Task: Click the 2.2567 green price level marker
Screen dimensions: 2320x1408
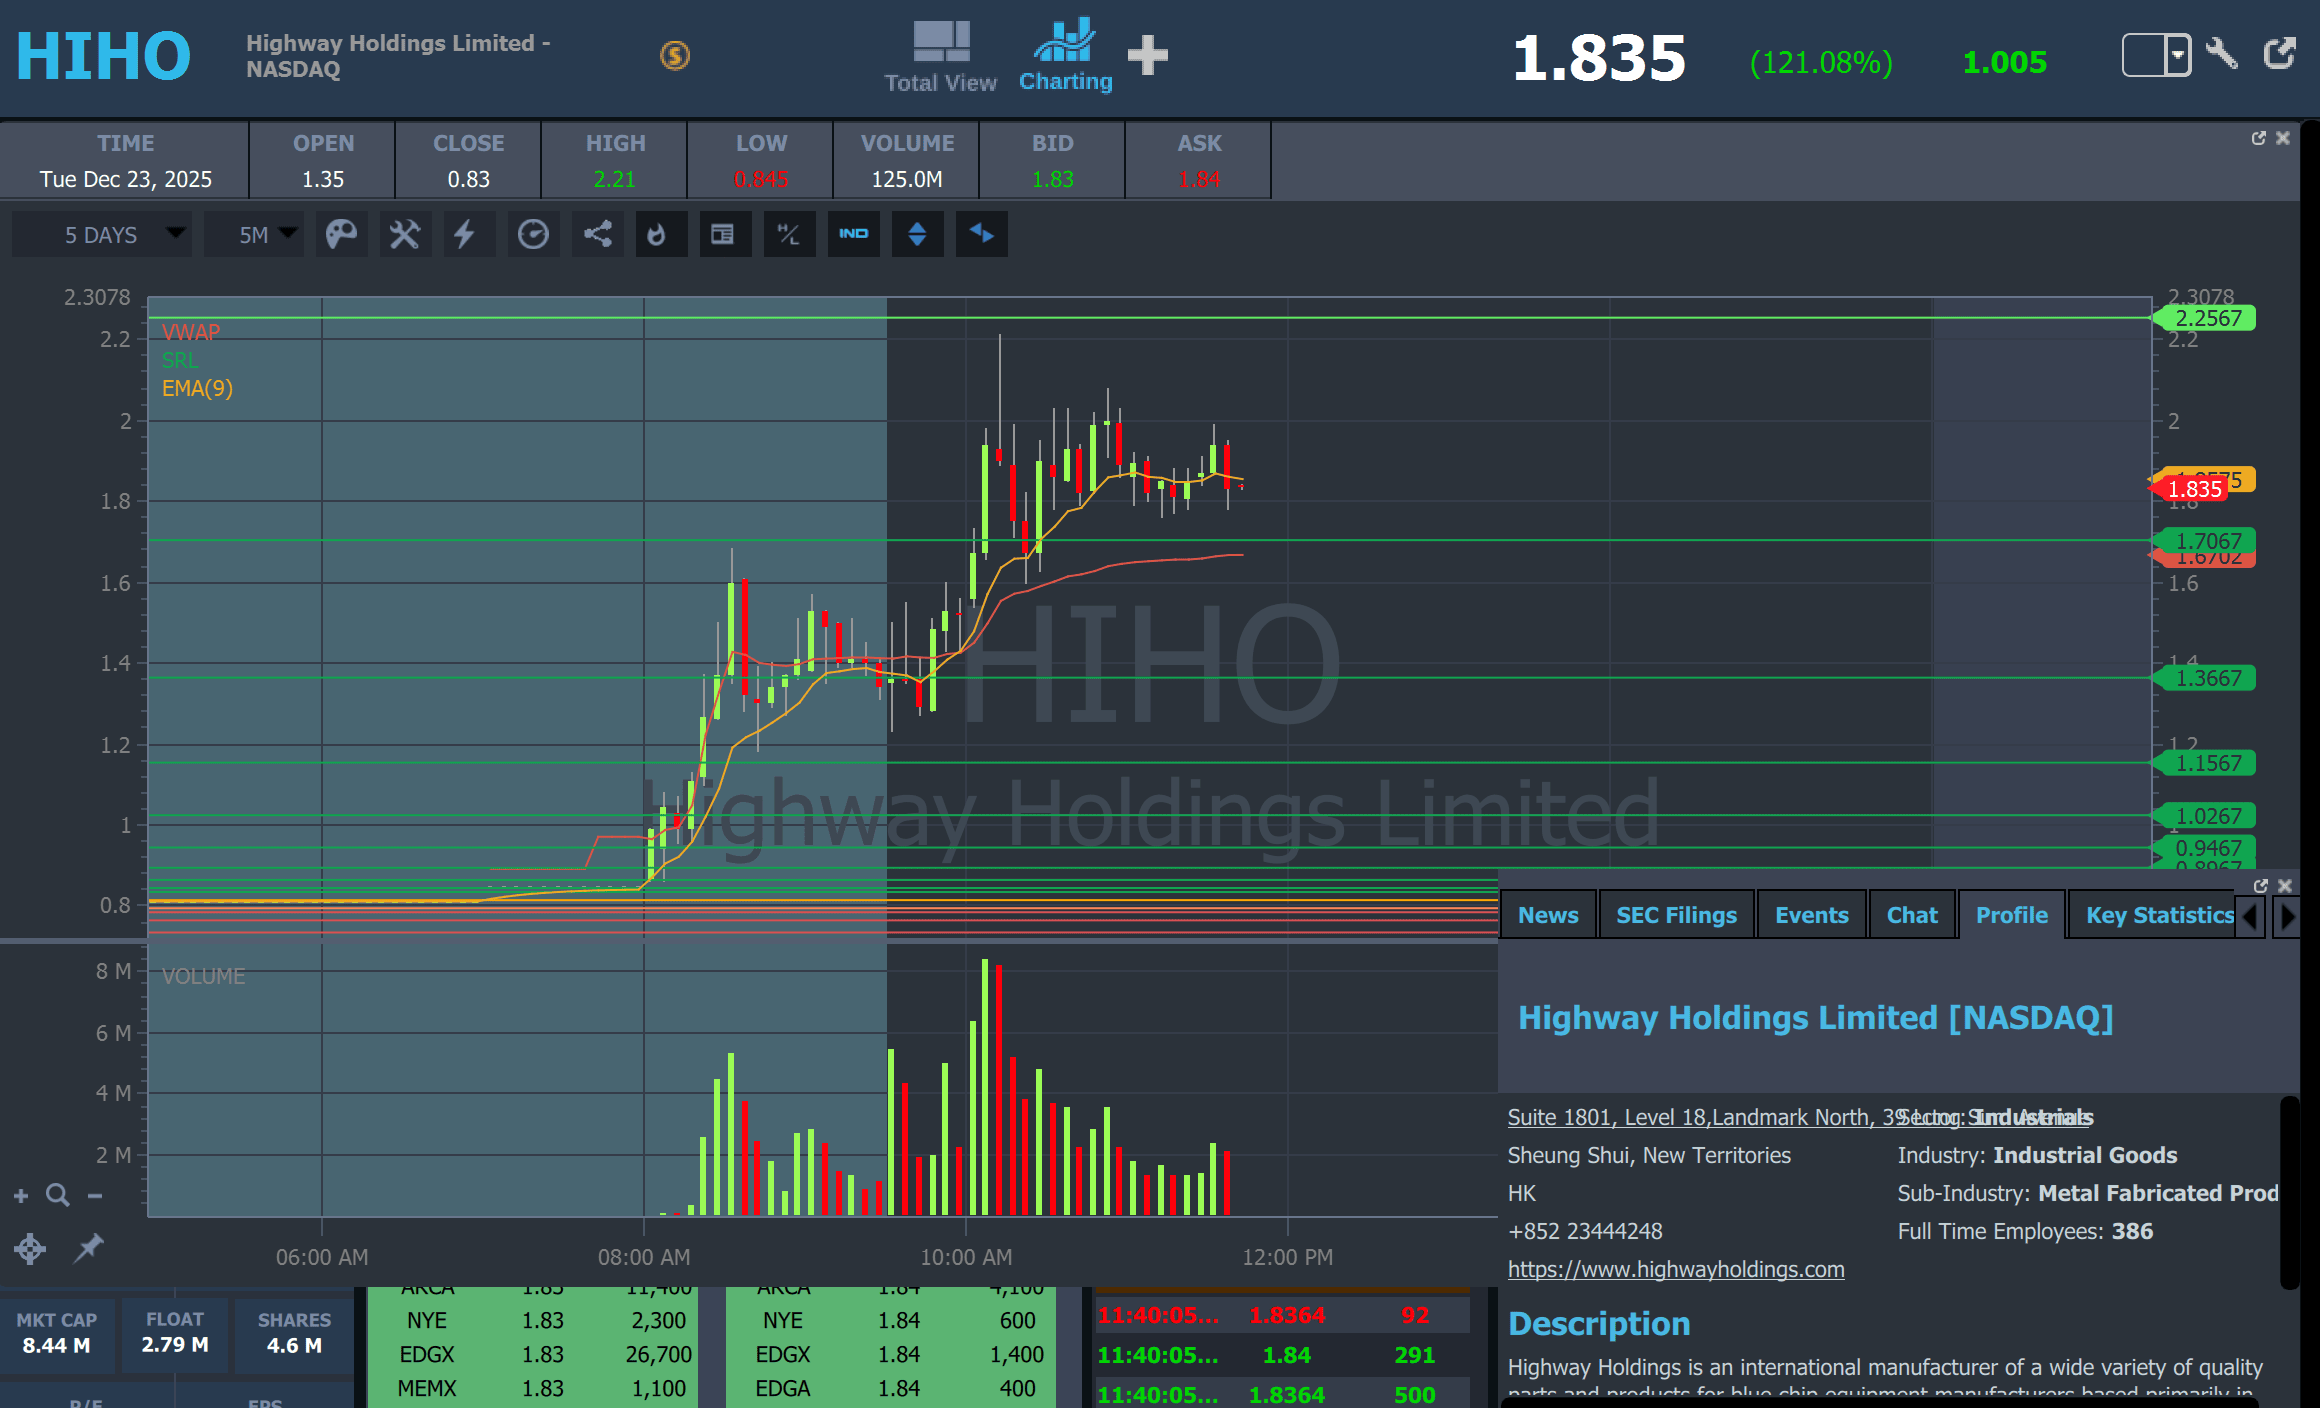Action: [2207, 318]
